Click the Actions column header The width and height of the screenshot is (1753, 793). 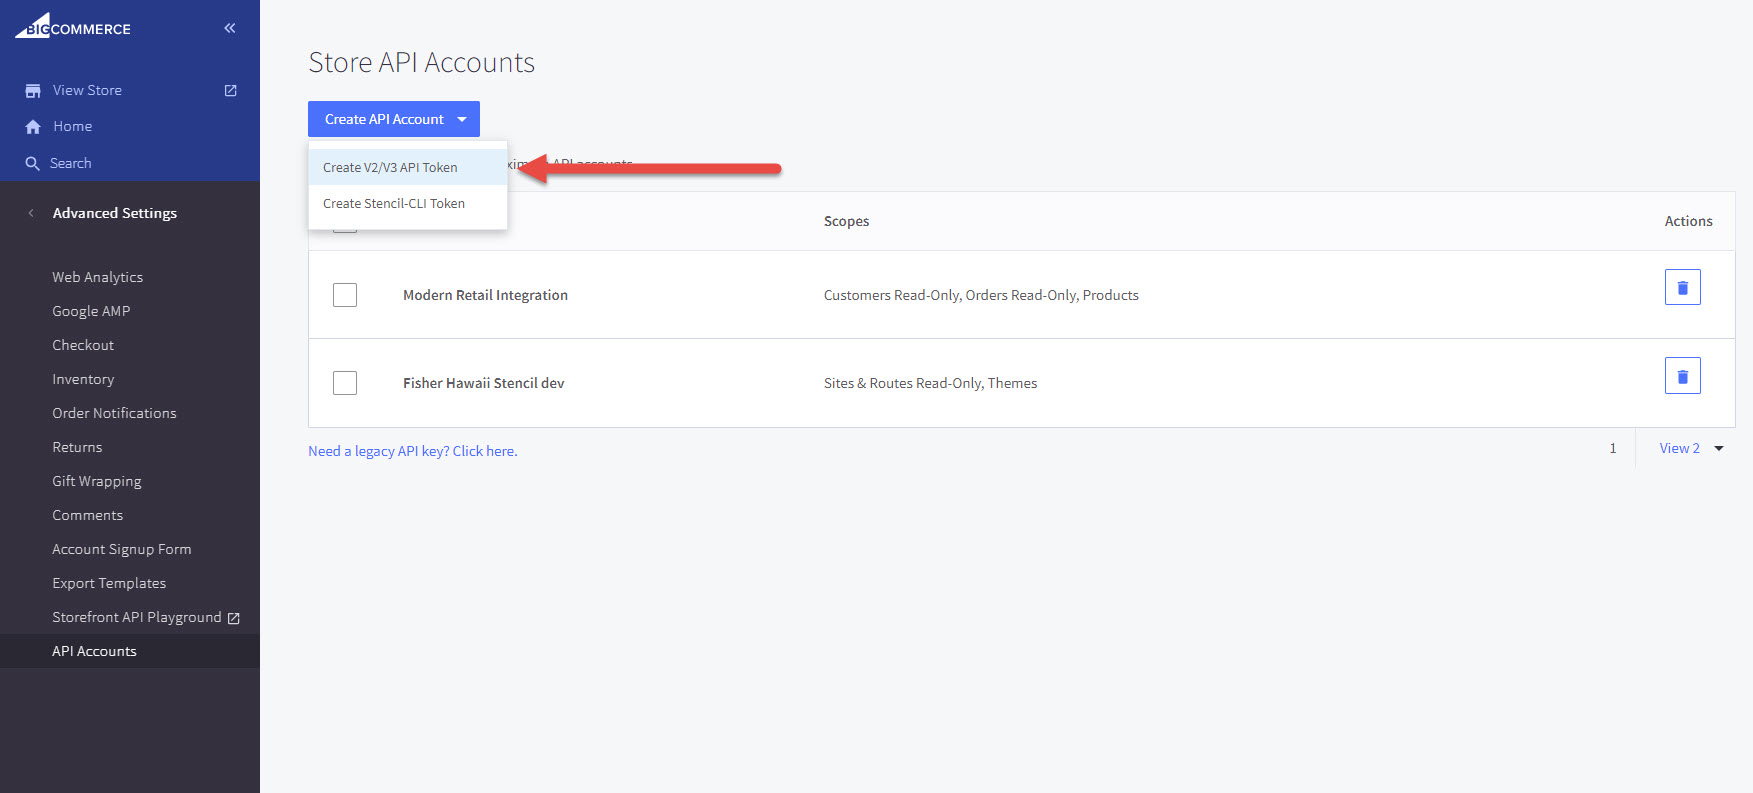pos(1688,221)
